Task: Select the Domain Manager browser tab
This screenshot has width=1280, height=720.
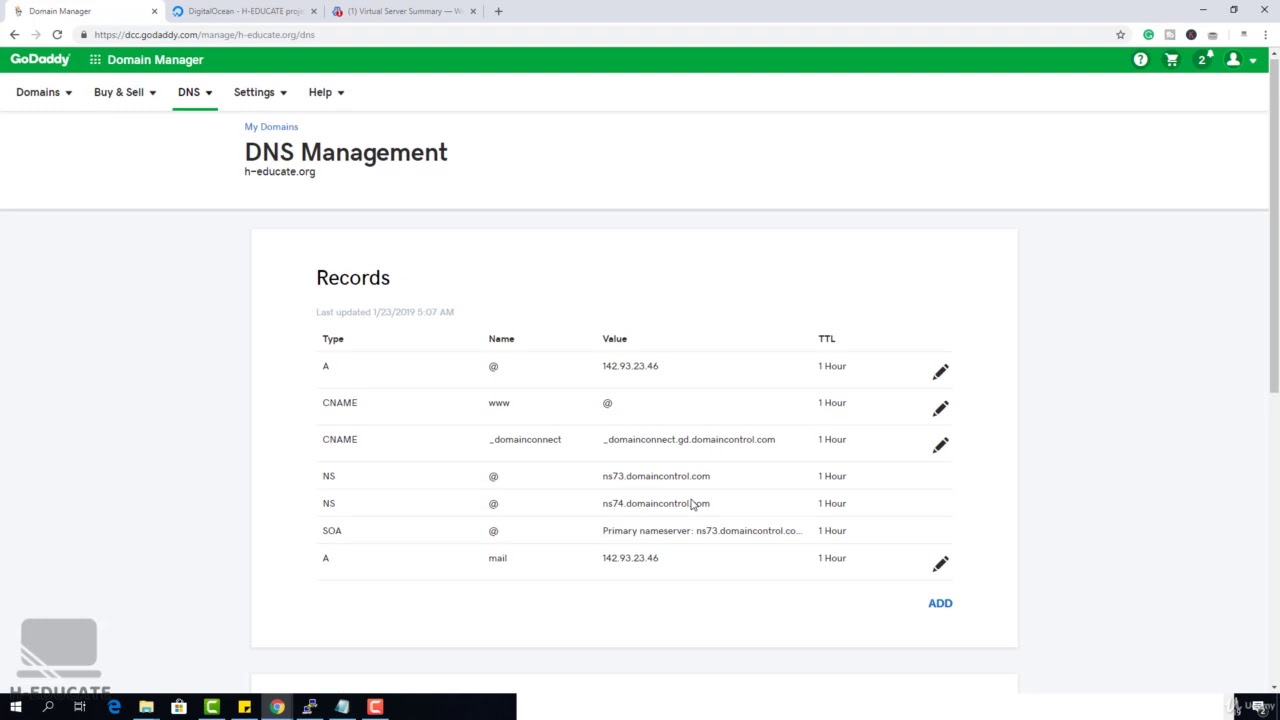Action: [84, 12]
